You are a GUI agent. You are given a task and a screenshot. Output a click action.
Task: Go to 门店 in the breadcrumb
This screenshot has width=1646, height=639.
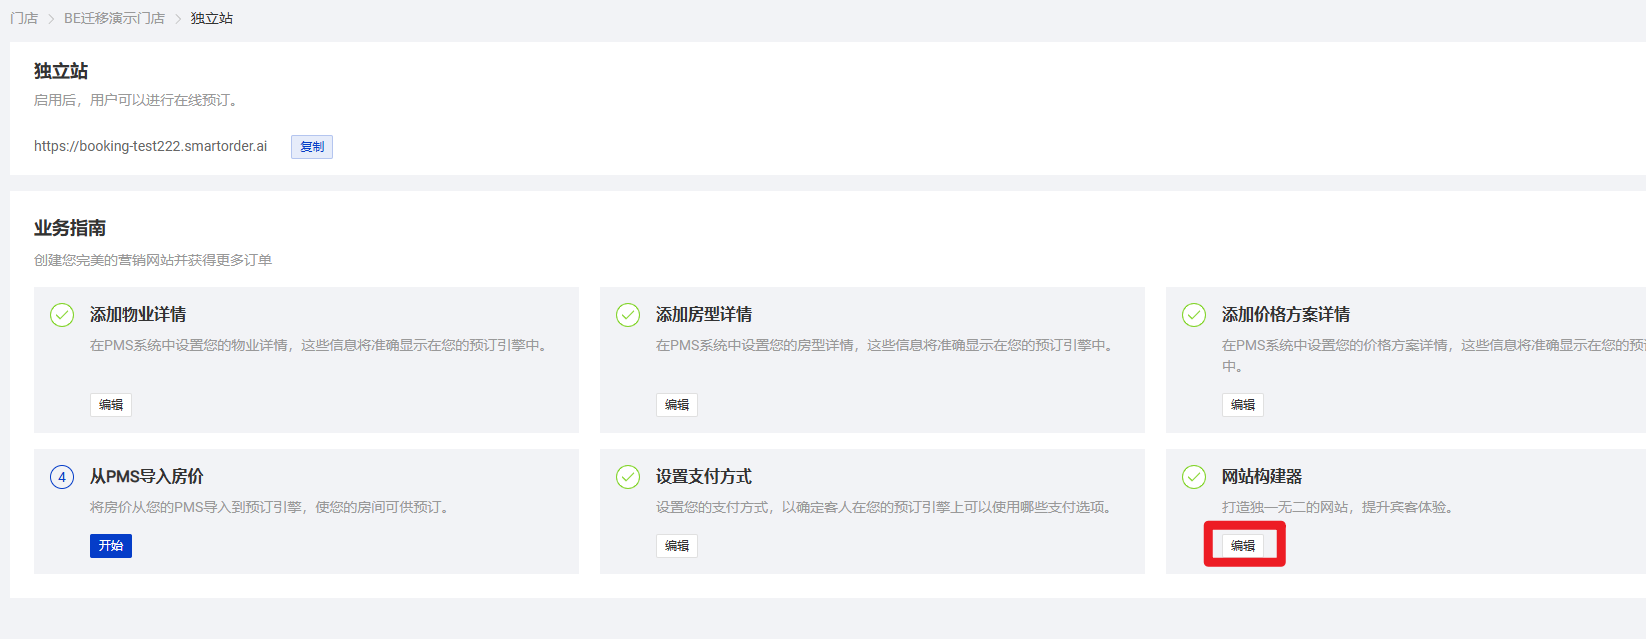click(x=24, y=18)
